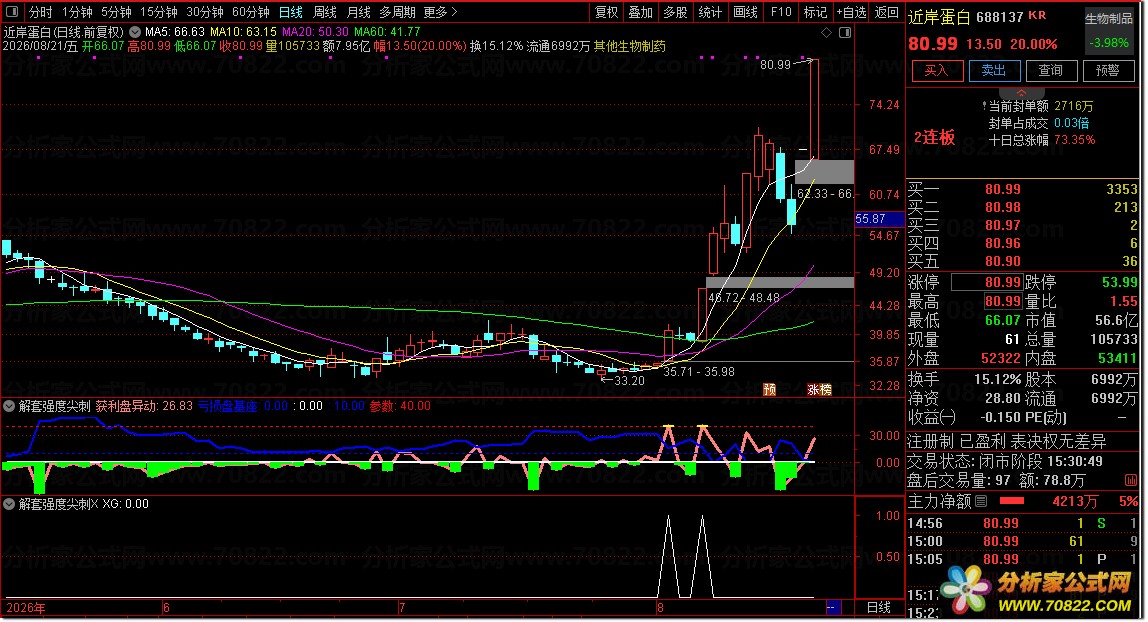Open the 主力净额 detail list icon

click(981, 501)
